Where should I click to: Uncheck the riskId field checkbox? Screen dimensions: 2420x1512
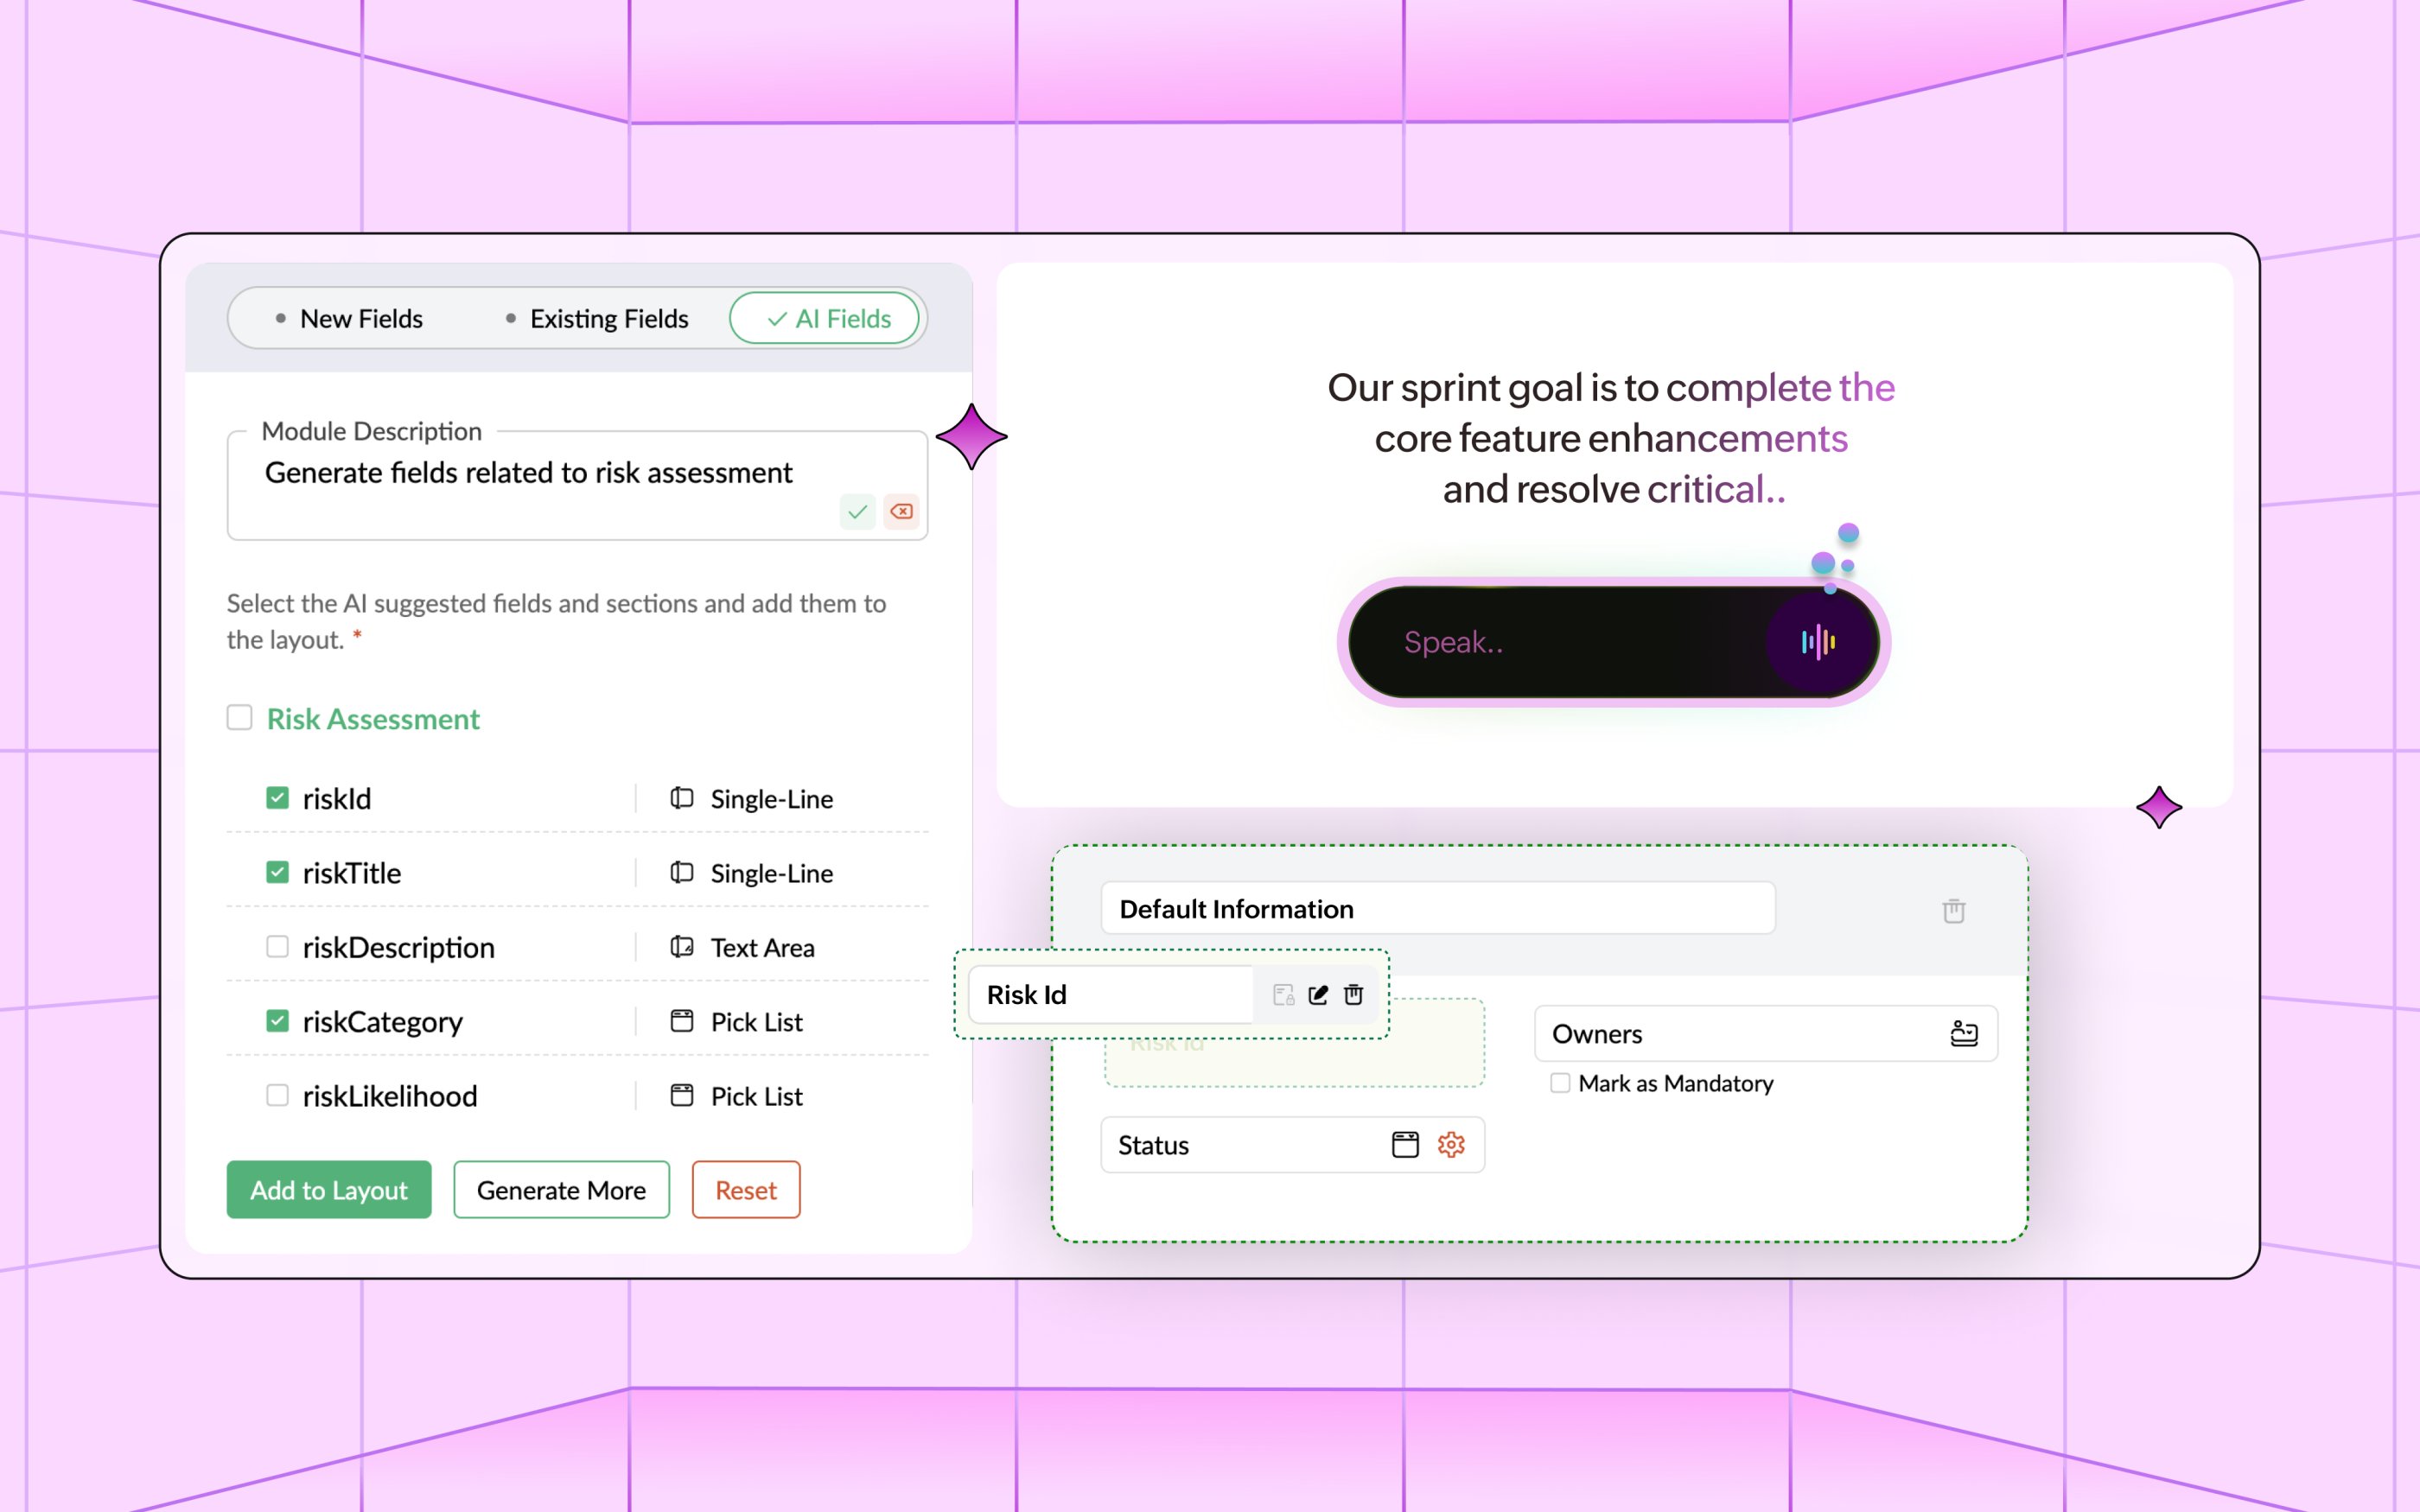(x=277, y=798)
